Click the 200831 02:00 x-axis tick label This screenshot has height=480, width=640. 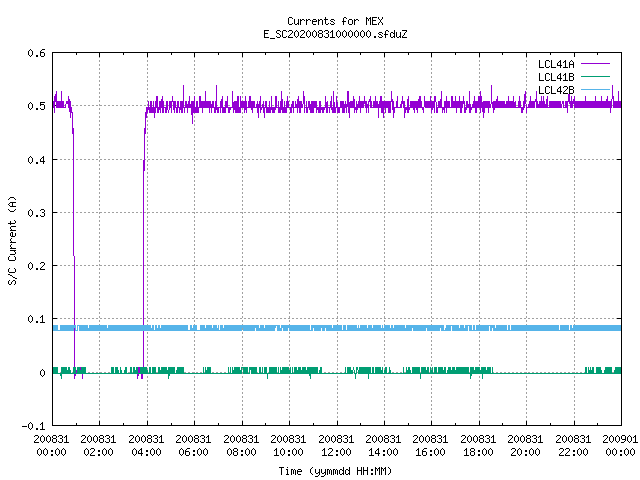point(98,446)
